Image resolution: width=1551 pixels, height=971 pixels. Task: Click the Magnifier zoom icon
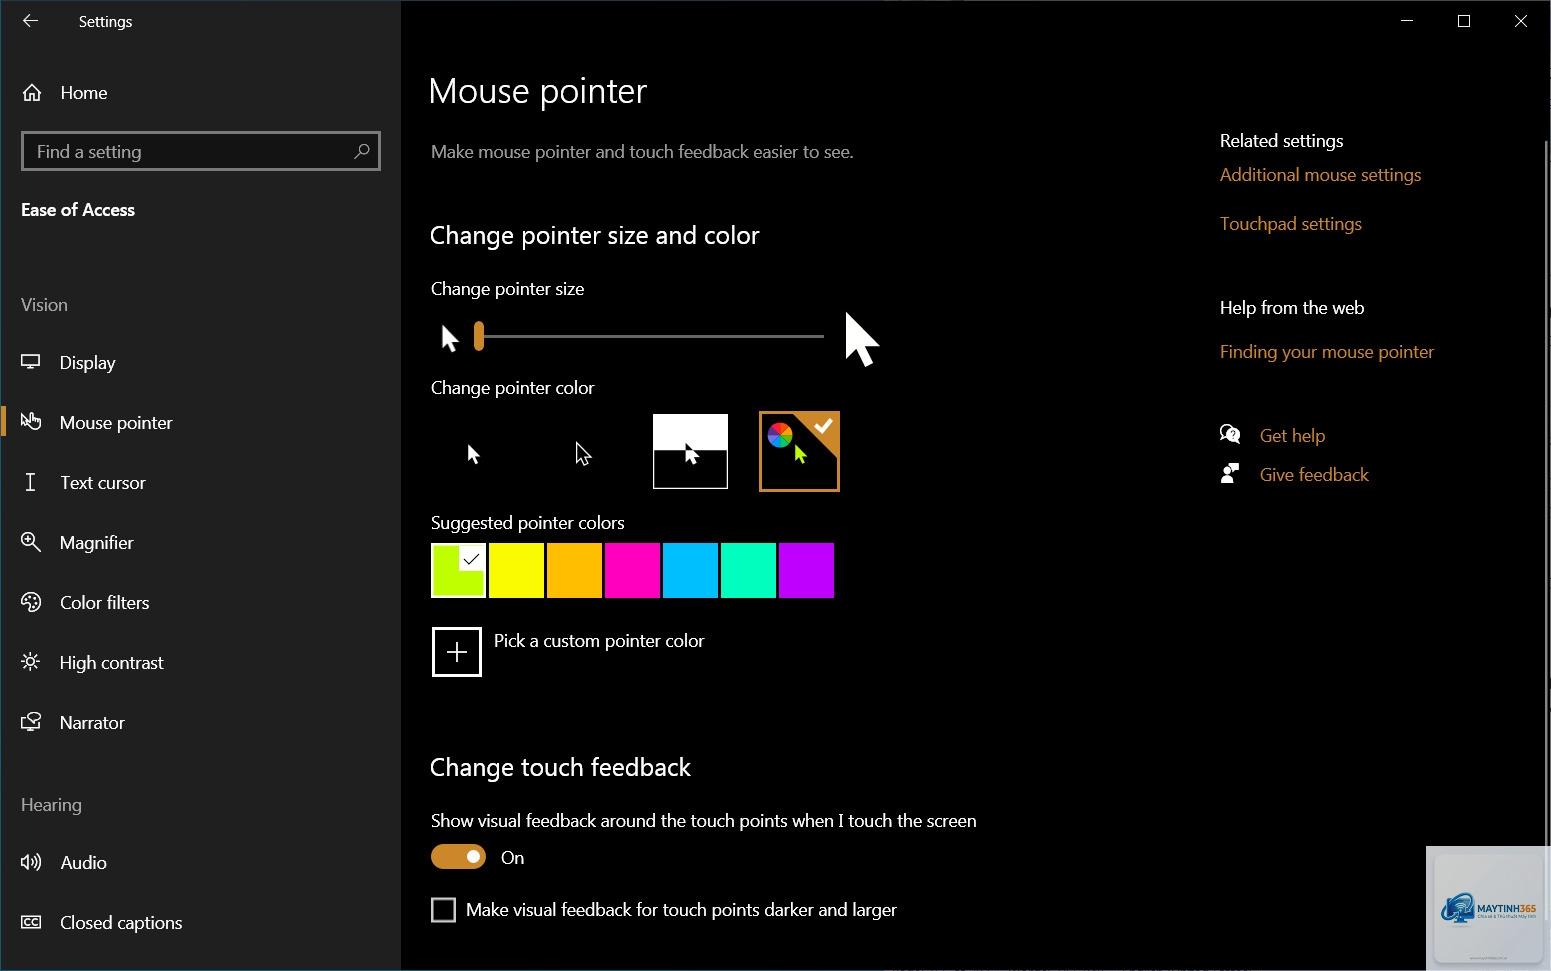tap(31, 542)
